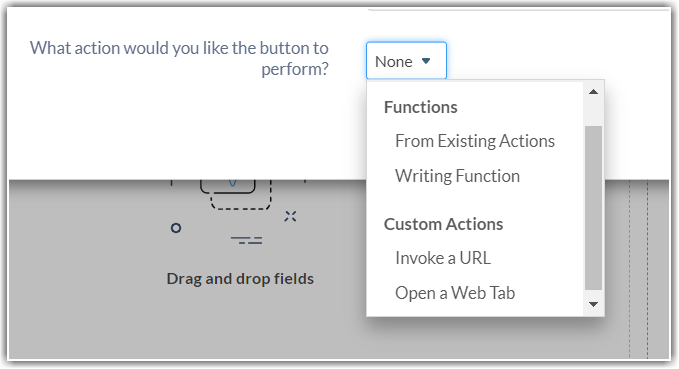Click the small circle illustration icon
This screenshot has width=679, height=369.
tap(176, 228)
